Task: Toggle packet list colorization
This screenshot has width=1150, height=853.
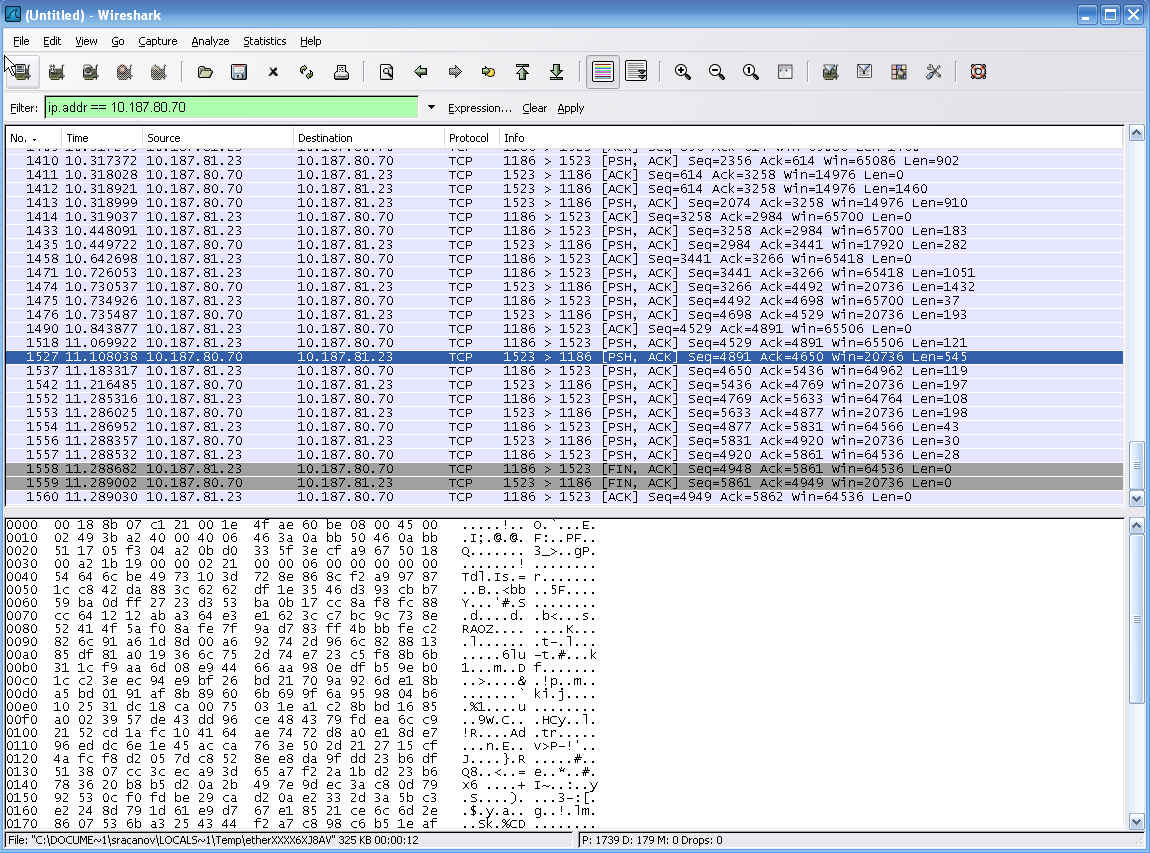Action: pos(603,72)
